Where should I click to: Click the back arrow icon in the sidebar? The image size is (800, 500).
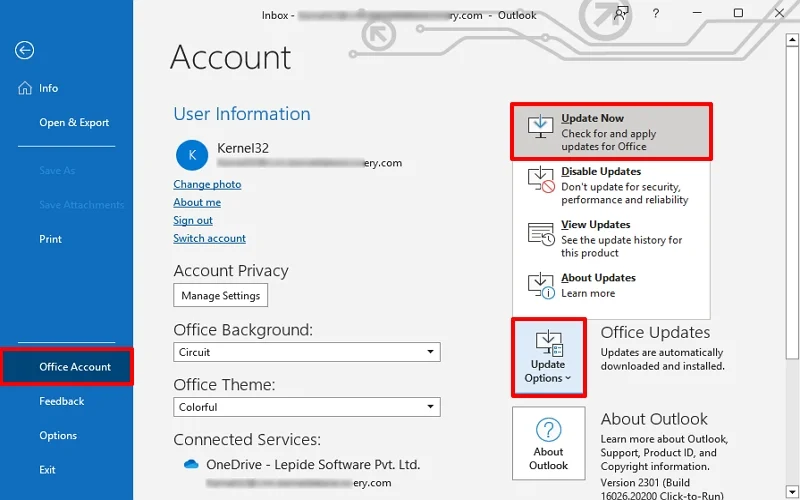point(24,50)
